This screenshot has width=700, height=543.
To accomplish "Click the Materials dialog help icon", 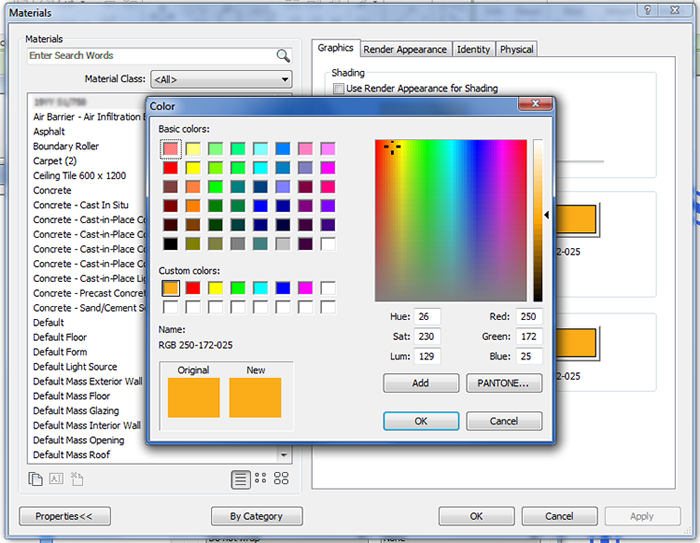I will point(647,10).
